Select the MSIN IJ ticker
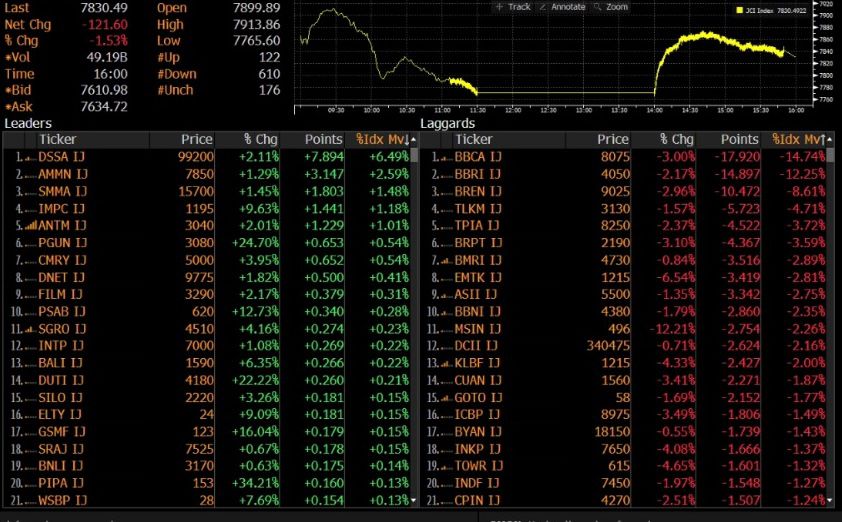 [x=477, y=329]
